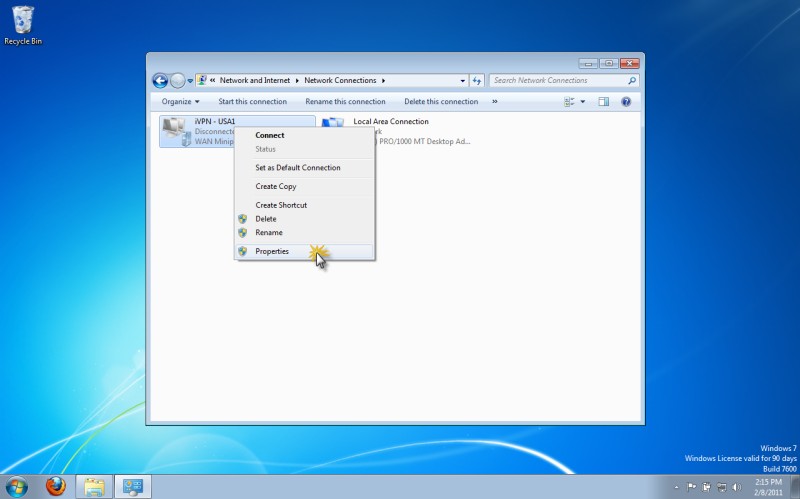The image size is (800, 499).
Task: Toggle the preview pane icon
Action: (604, 102)
